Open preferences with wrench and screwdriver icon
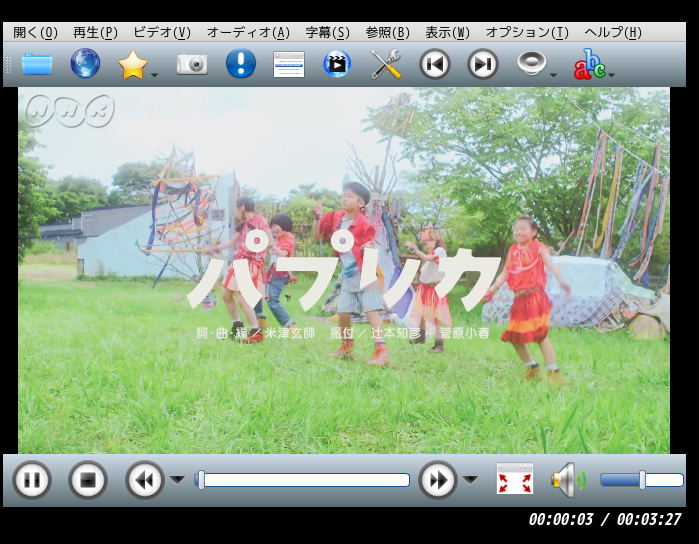 tap(386, 64)
